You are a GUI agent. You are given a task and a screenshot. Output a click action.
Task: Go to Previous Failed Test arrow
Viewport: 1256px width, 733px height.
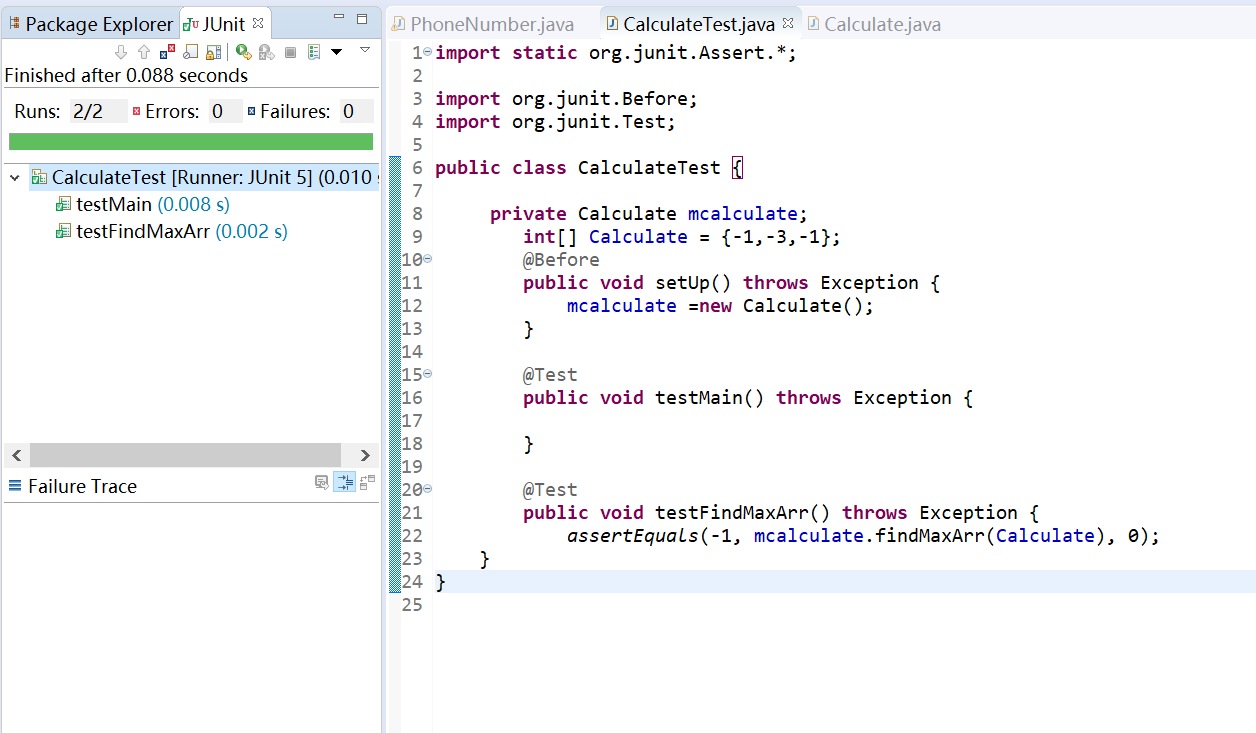point(144,52)
